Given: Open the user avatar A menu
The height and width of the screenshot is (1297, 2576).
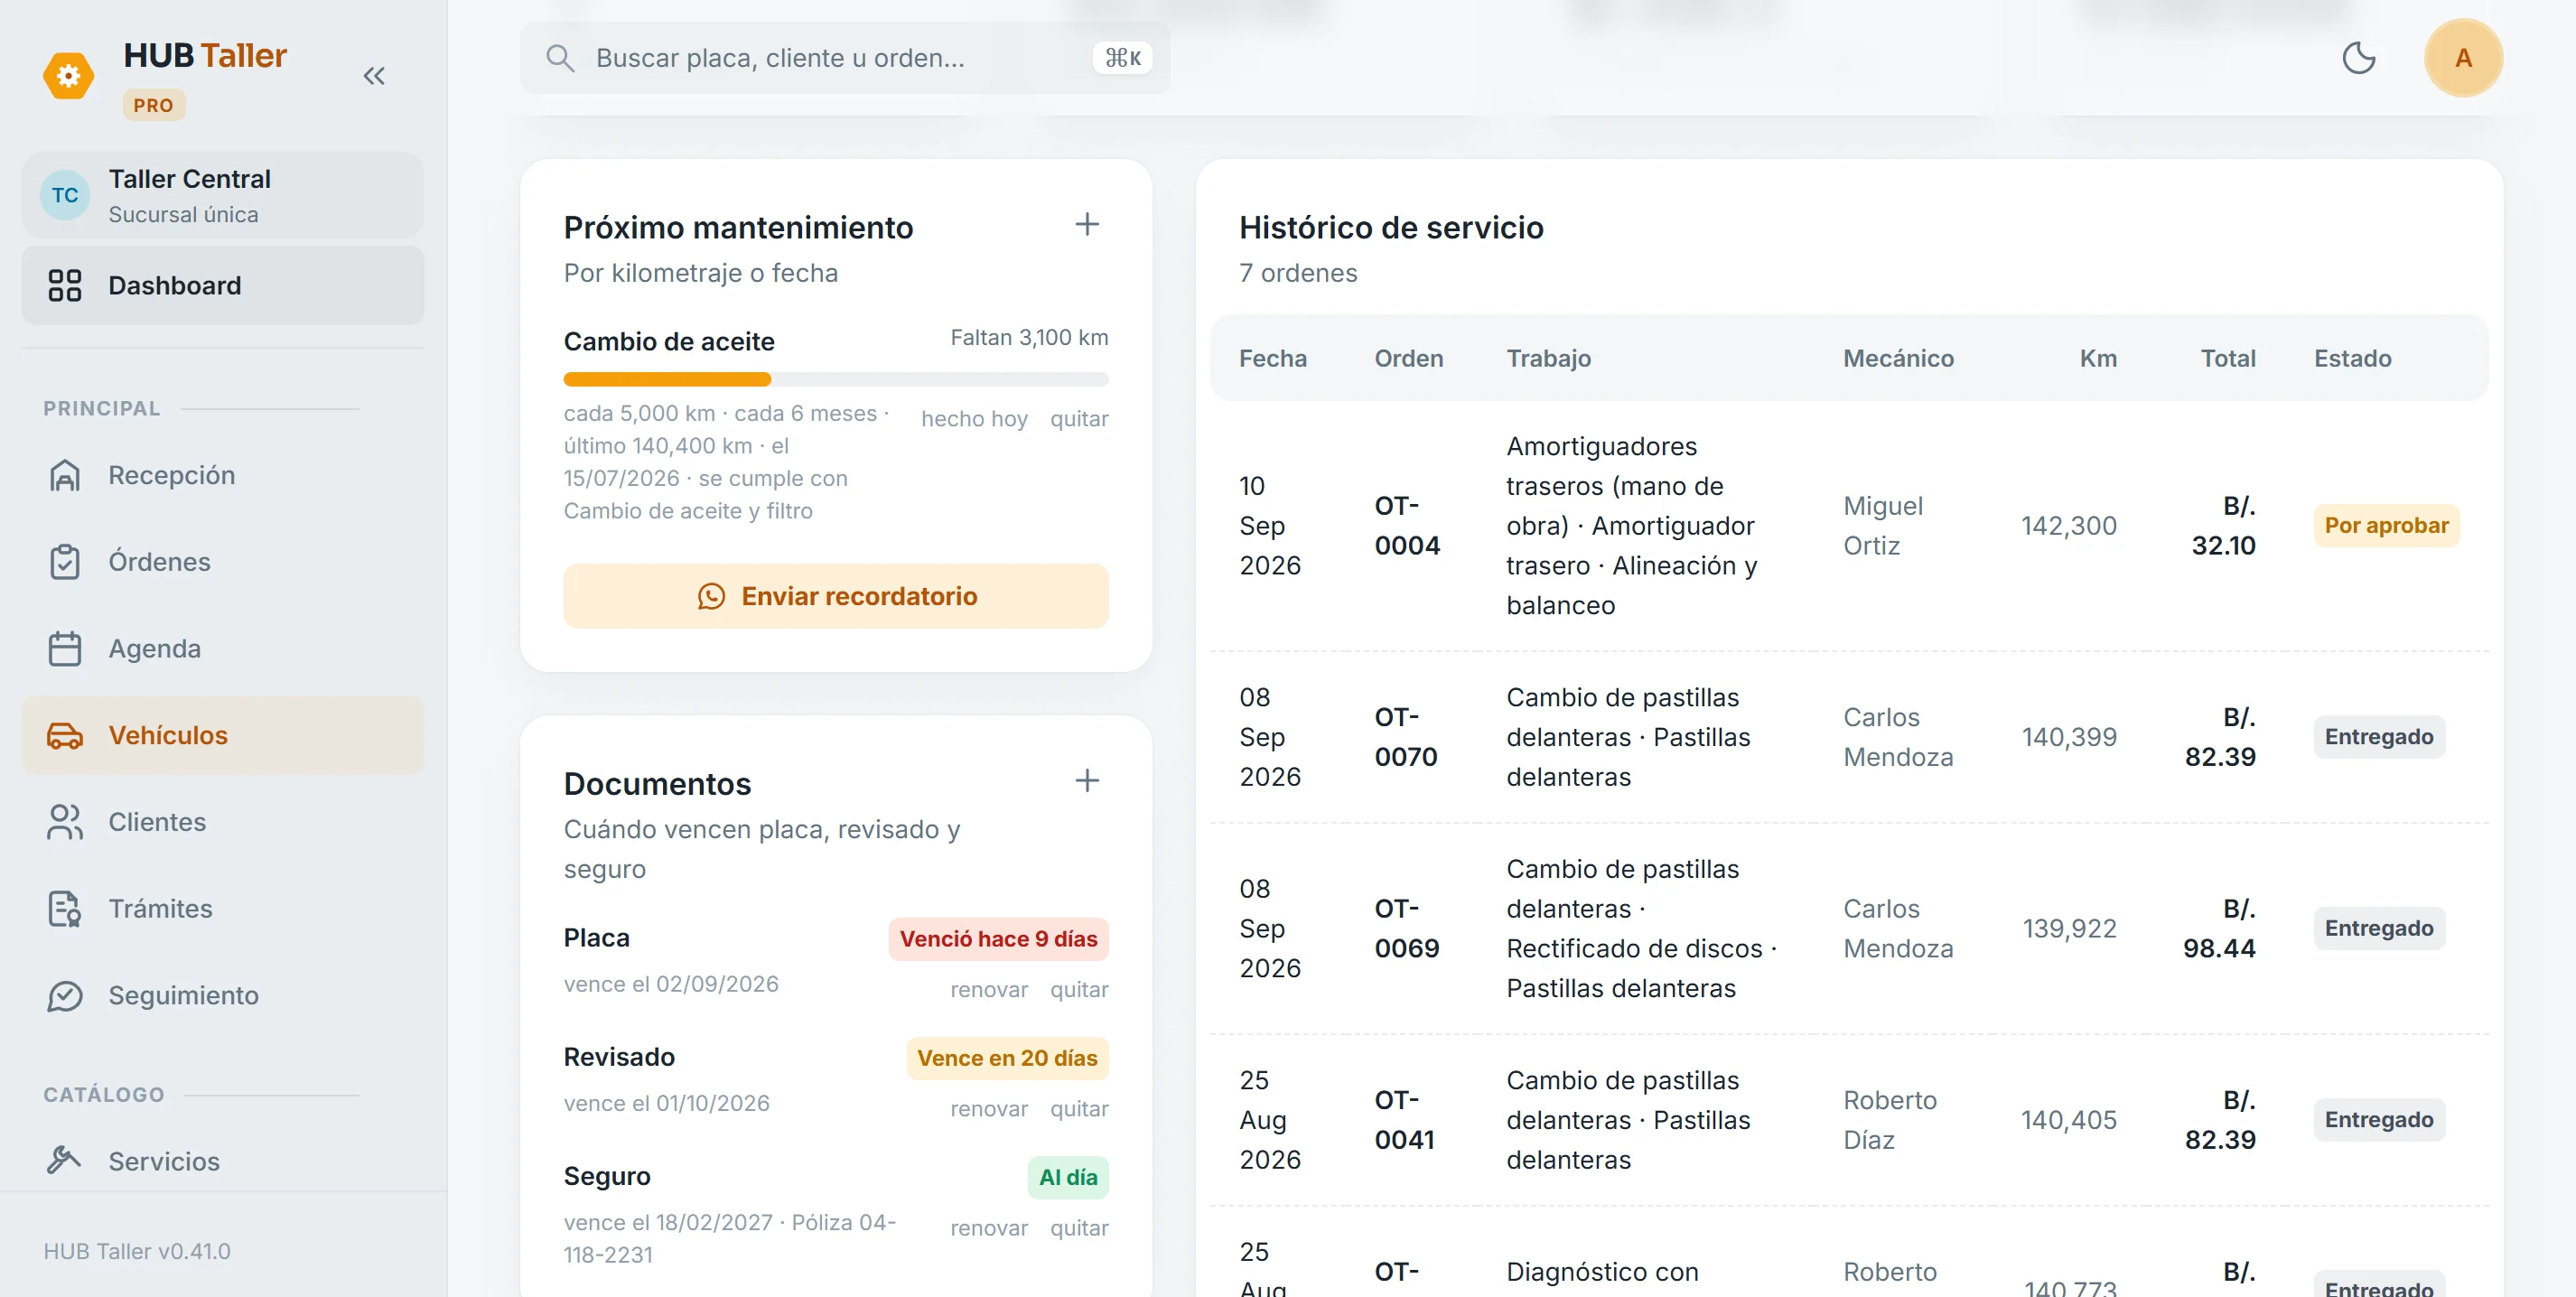Looking at the screenshot, I should pyautogui.click(x=2463, y=58).
